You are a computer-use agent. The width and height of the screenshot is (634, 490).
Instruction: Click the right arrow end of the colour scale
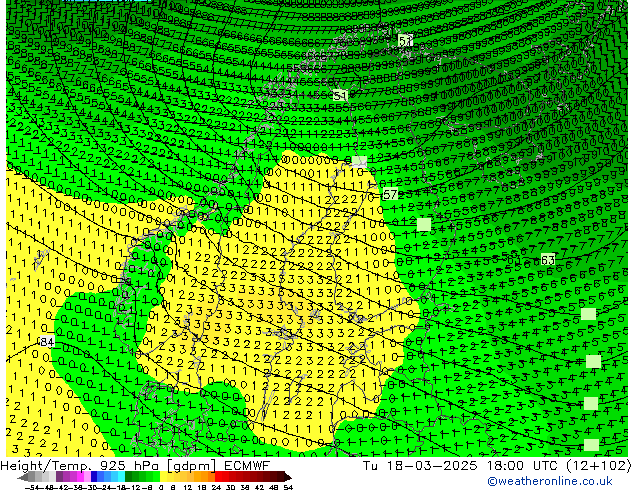tap(288, 477)
